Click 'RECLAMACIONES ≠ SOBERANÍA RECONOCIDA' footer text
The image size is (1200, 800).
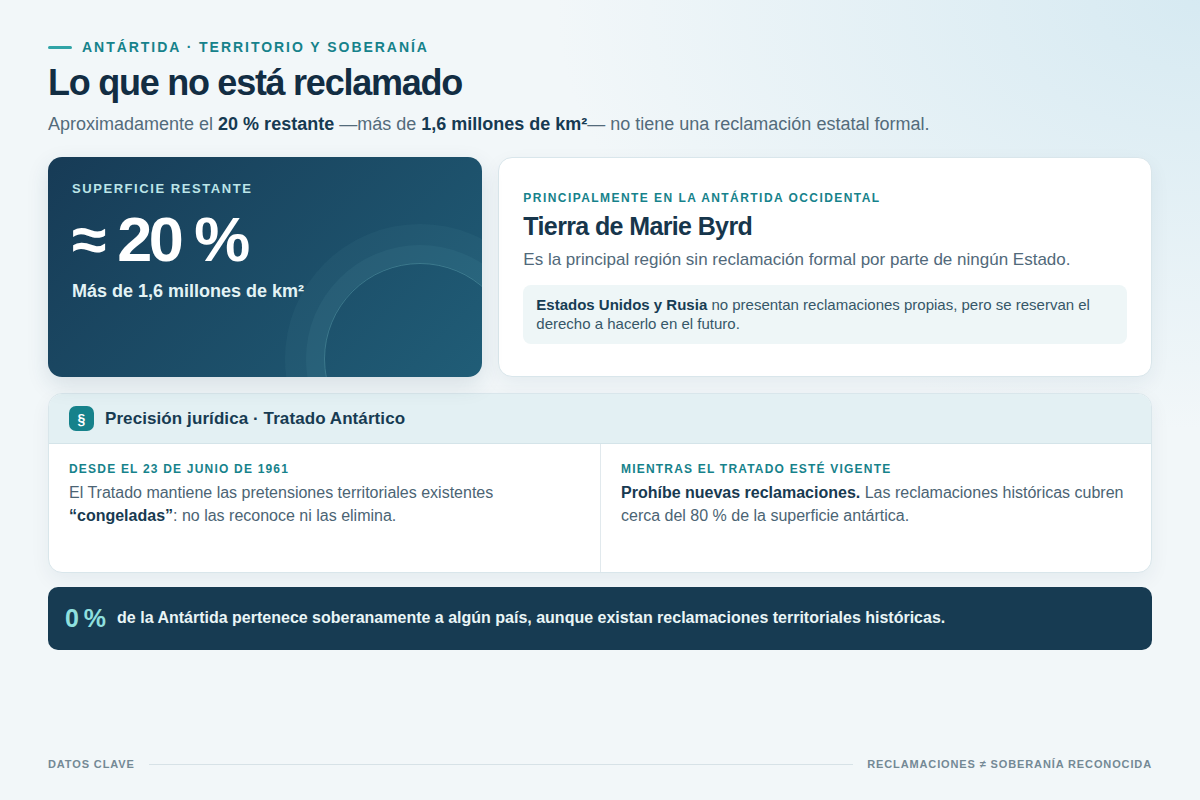(x=1009, y=764)
